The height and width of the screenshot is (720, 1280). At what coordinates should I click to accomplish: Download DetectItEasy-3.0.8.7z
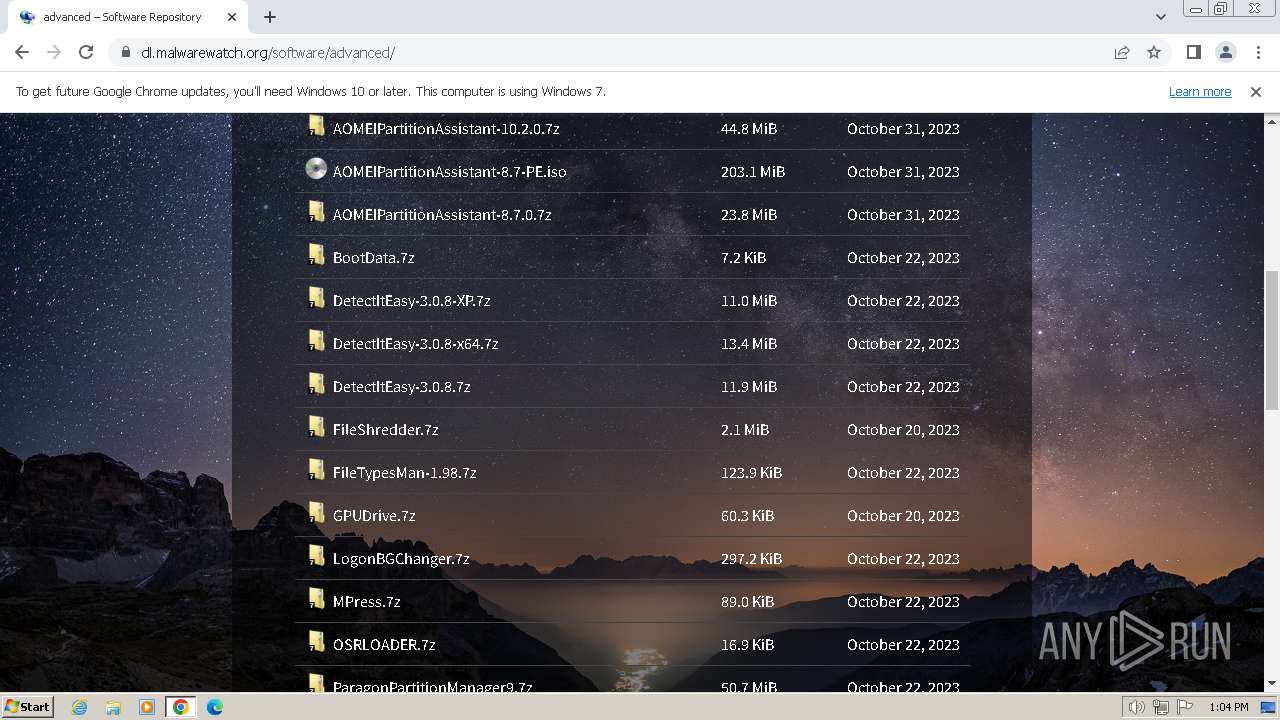click(402, 387)
